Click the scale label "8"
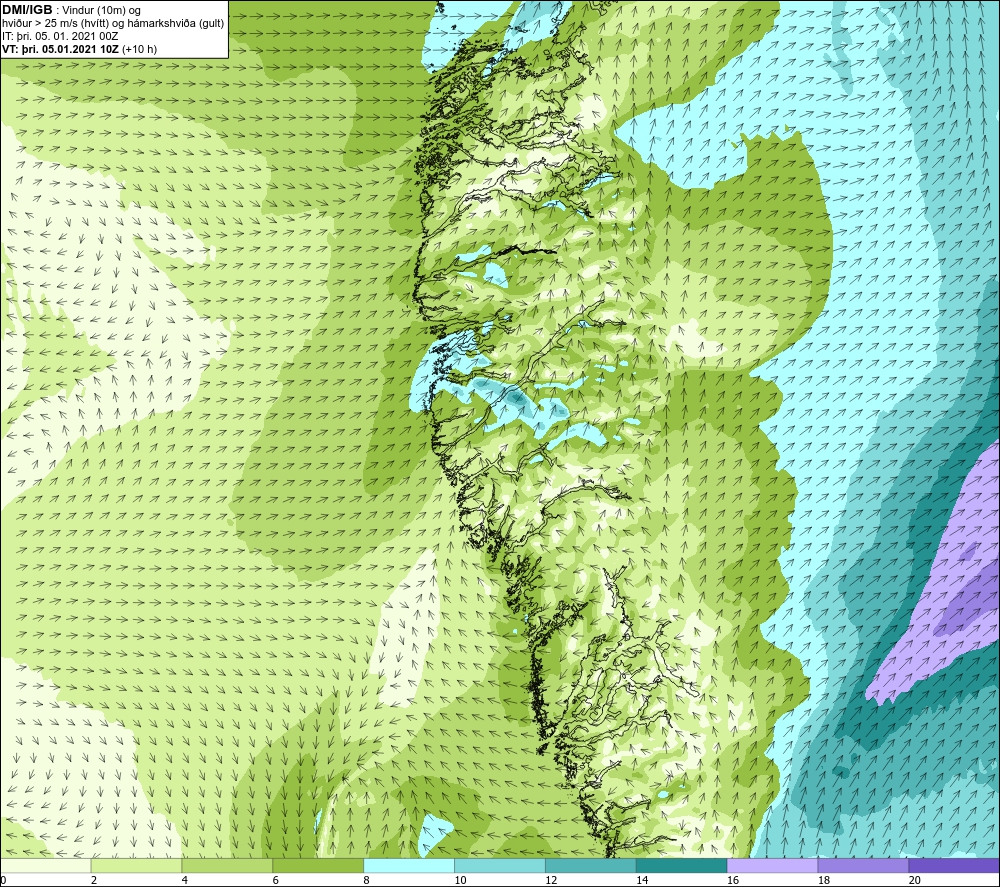 [x=367, y=880]
